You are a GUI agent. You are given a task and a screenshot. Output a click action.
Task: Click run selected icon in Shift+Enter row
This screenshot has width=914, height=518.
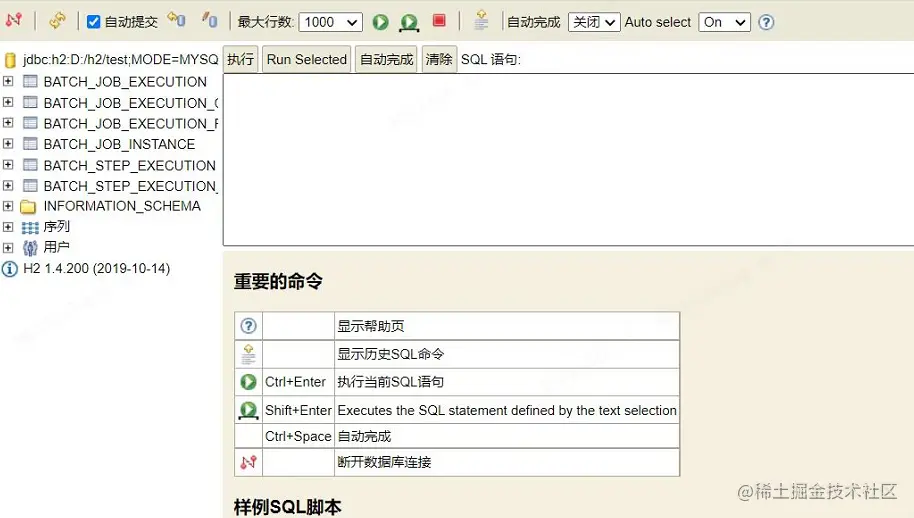(x=248, y=410)
